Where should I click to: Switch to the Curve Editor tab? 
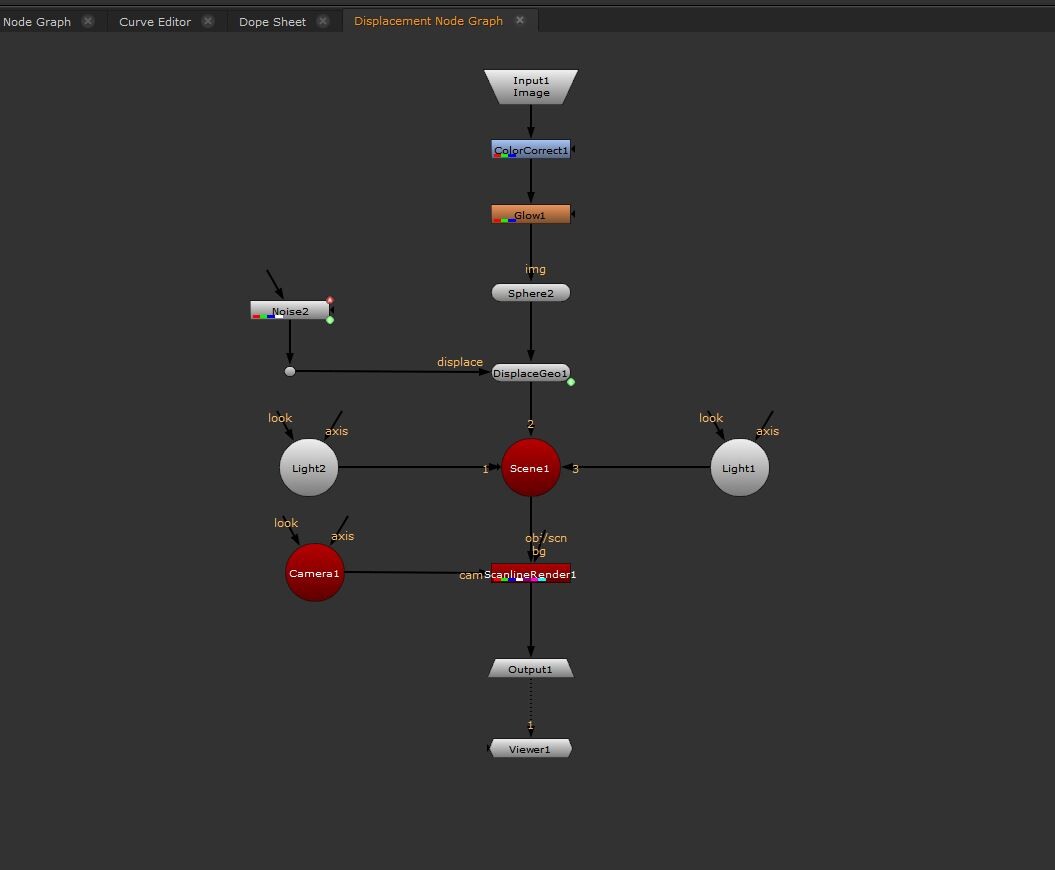(155, 20)
